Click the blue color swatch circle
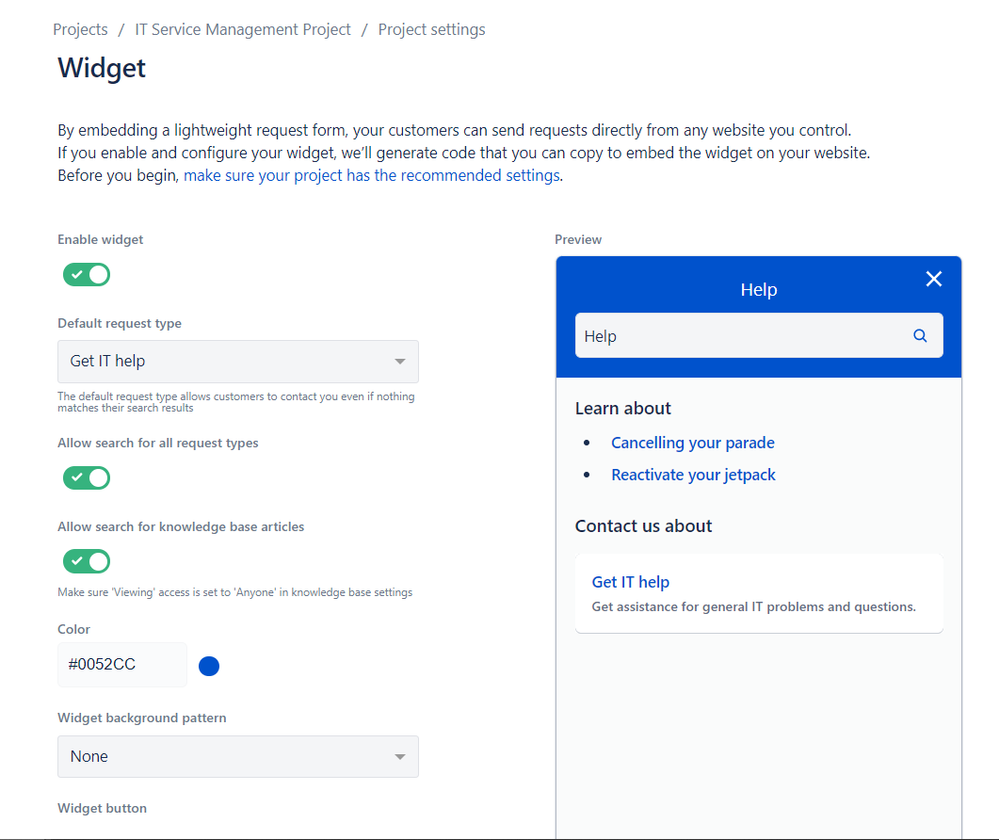The image size is (999, 840). 209,666
